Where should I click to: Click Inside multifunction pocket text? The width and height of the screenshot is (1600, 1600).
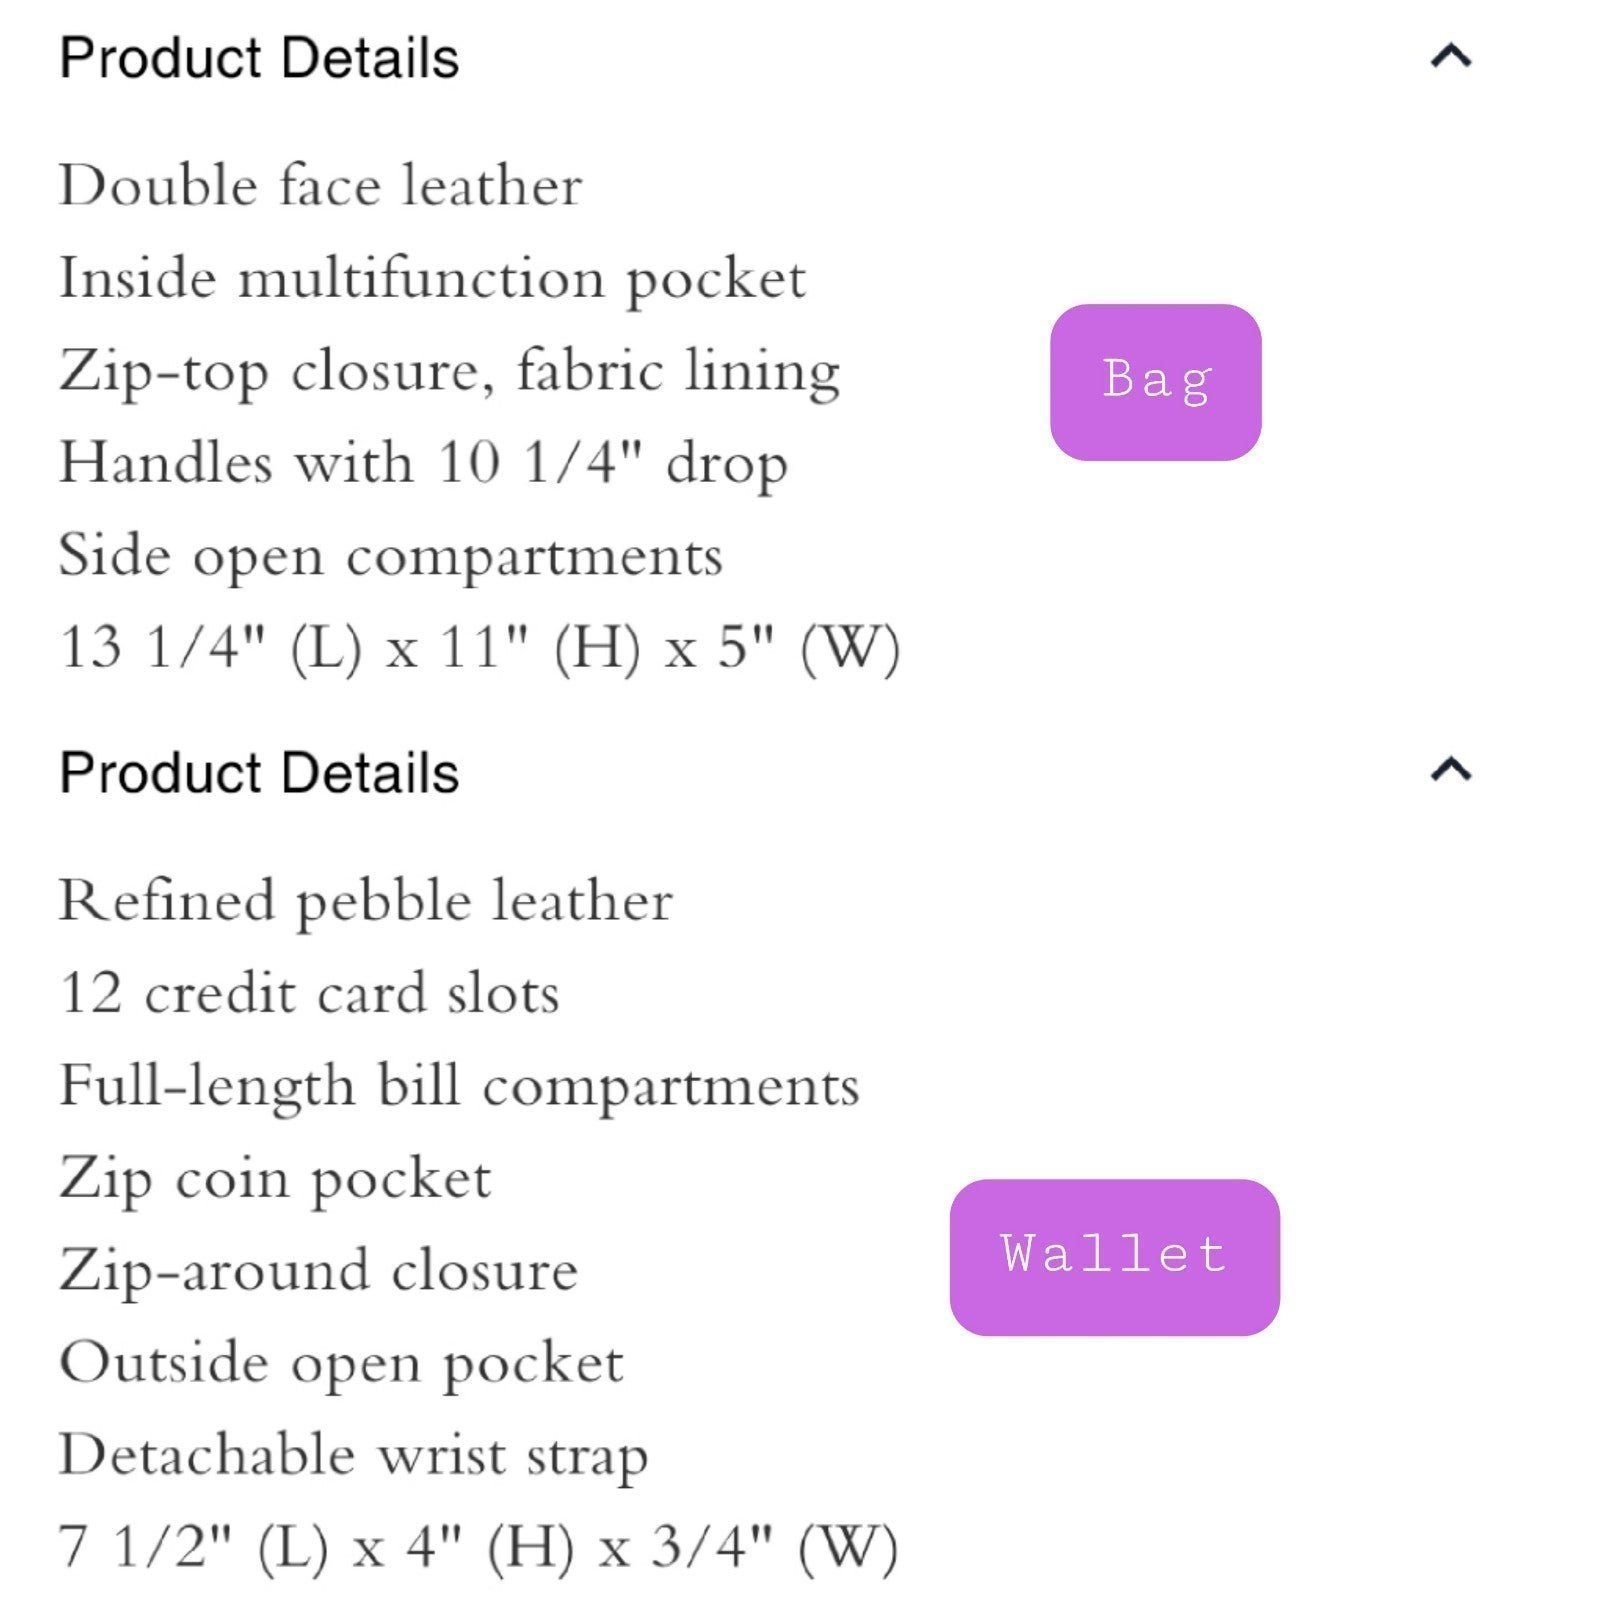pos(433,280)
